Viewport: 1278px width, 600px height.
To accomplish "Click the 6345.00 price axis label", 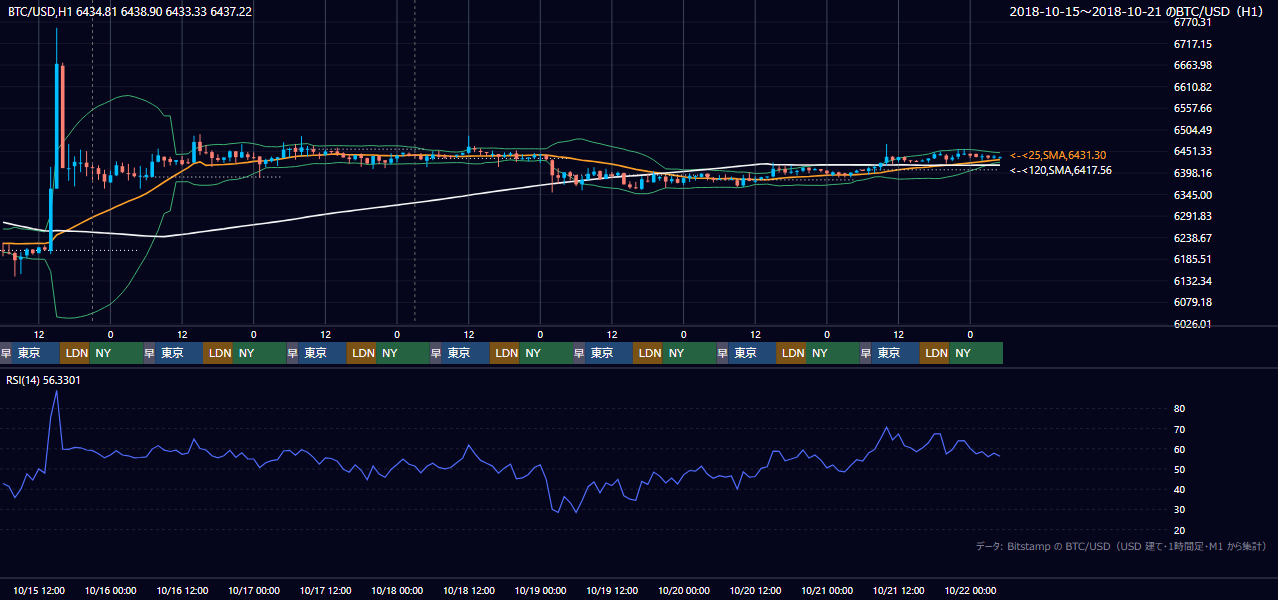I will [1193, 195].
